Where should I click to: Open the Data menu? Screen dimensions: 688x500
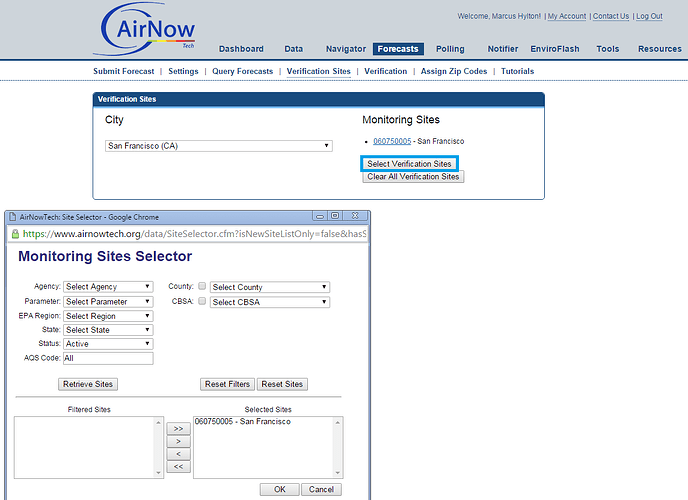(294, 49)
